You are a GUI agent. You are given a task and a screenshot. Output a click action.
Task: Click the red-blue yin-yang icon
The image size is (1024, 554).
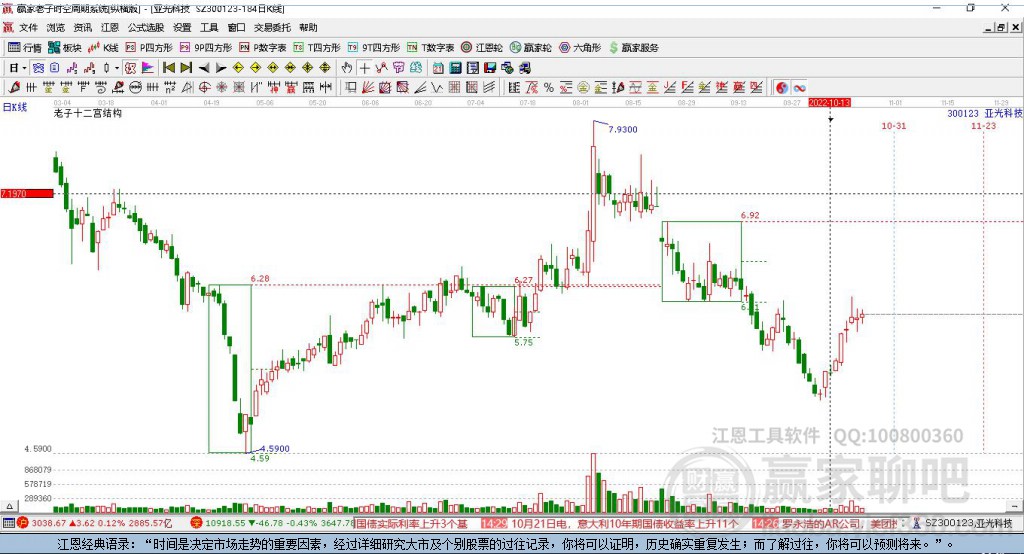coord(782,88)
